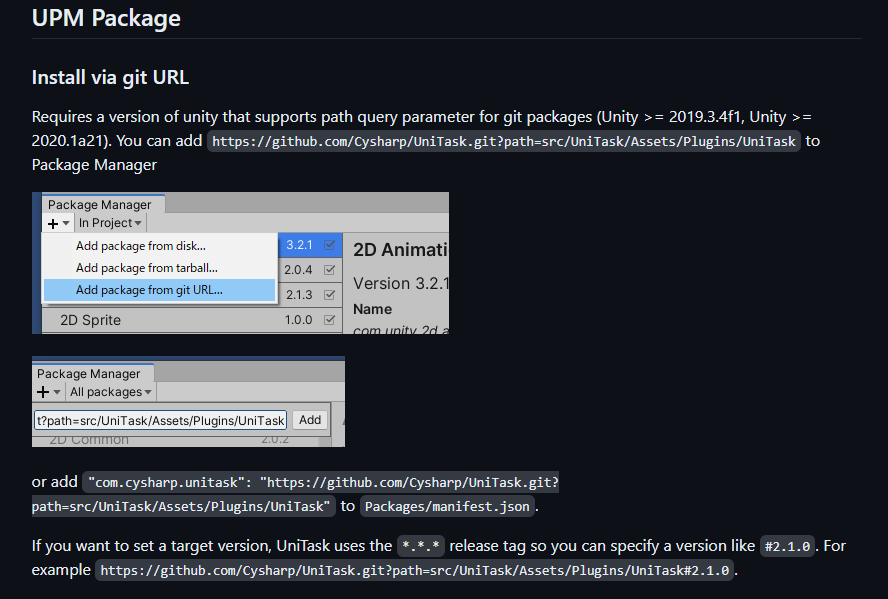Click the second Package Manager screenshot image
Image resolution: width=888 pixels, height=599 pixels.
coord(188,401)
